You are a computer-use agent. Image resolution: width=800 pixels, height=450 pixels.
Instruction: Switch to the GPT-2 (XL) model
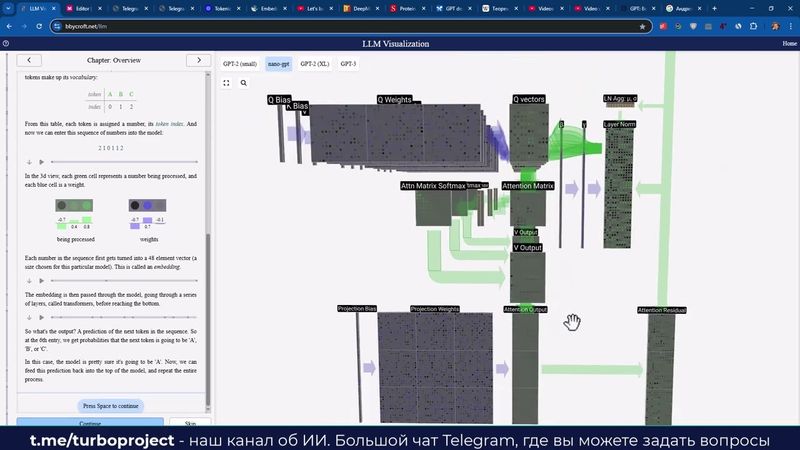tap(316, 63)
